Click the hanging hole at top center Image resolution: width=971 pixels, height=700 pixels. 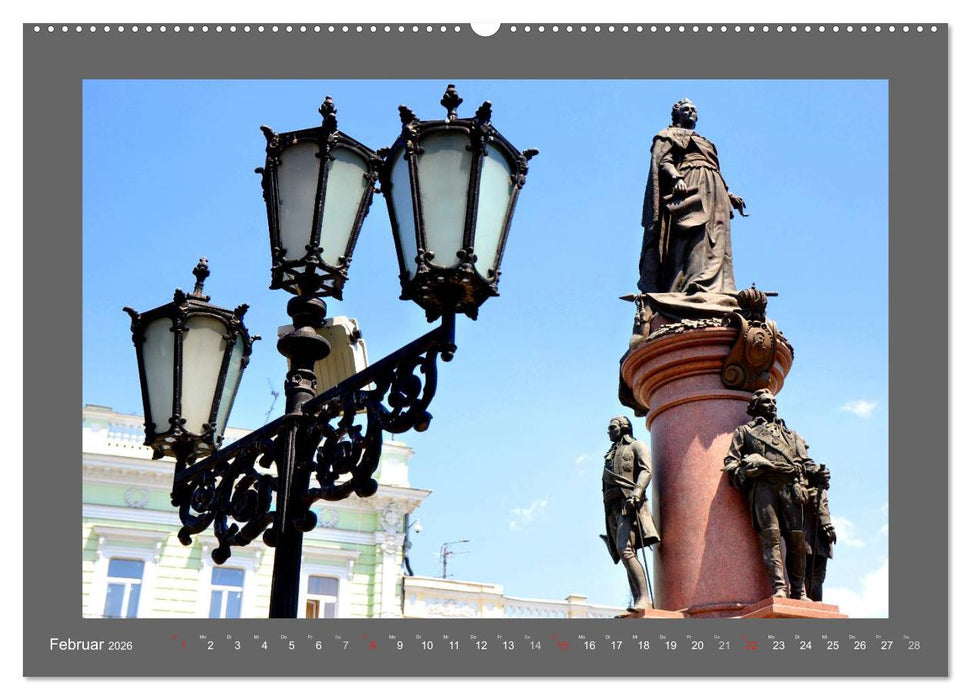[x=485, y=28]
